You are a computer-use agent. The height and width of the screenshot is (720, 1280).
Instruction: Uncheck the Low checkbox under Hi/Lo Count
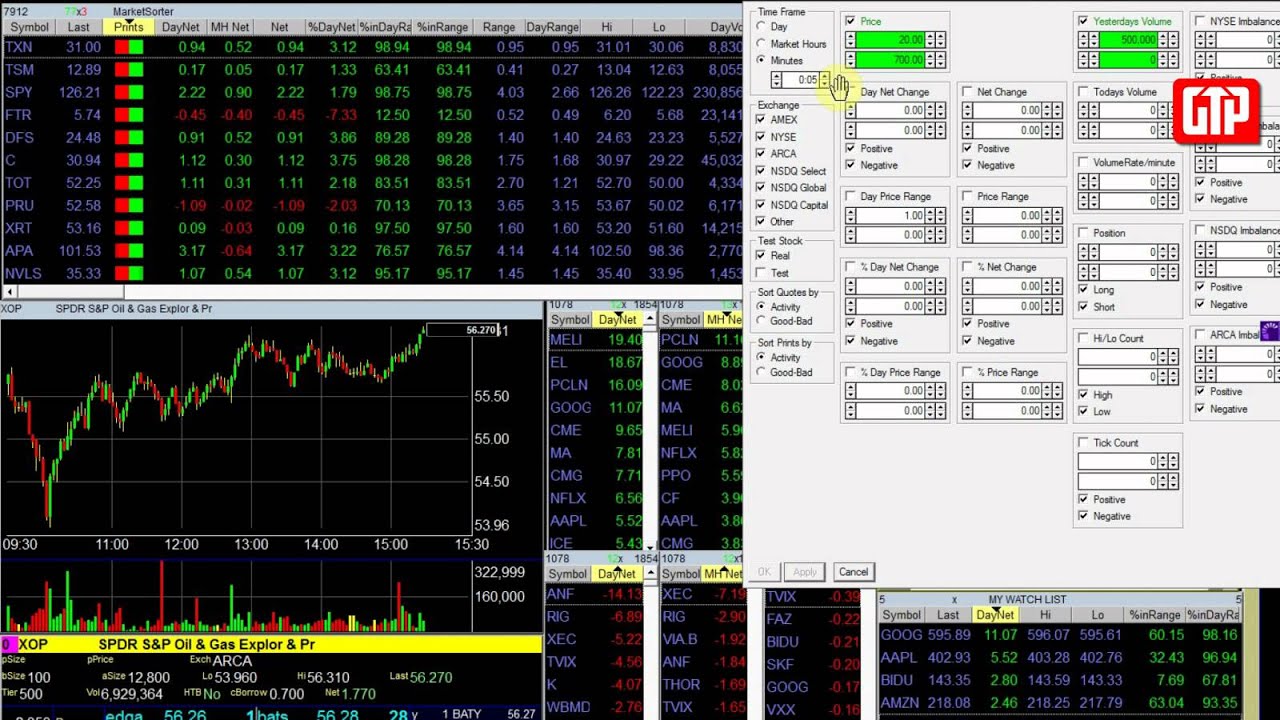(1083, 411)
